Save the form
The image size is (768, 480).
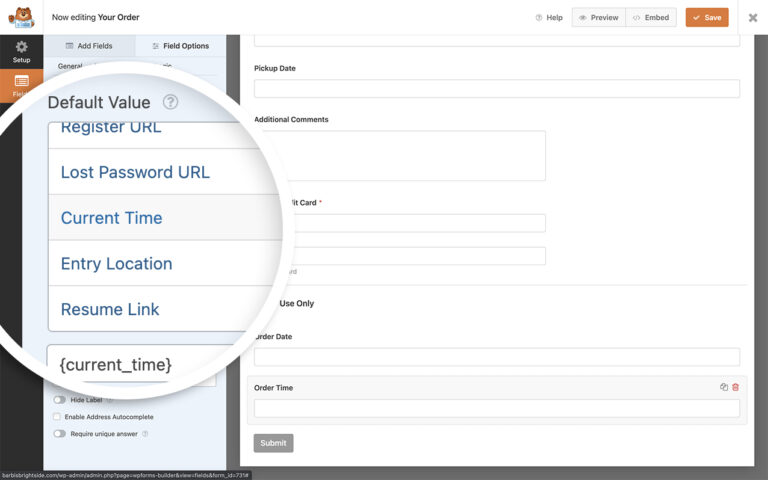[707, 18]
